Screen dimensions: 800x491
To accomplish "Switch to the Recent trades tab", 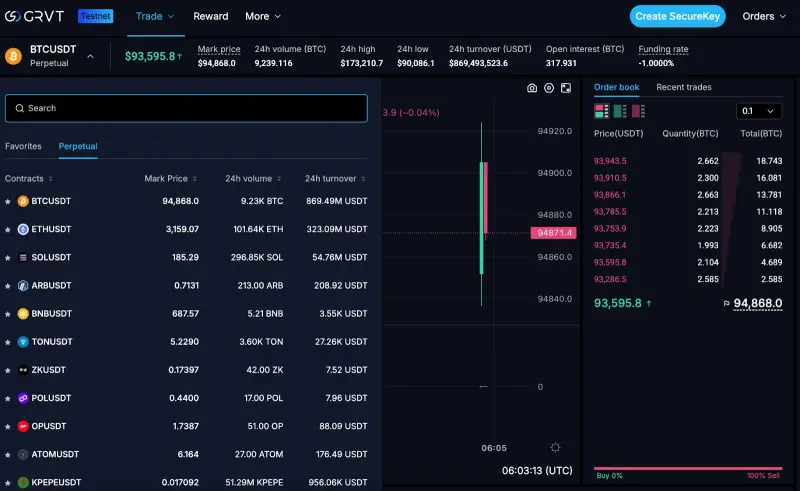I will click(684, 87).
